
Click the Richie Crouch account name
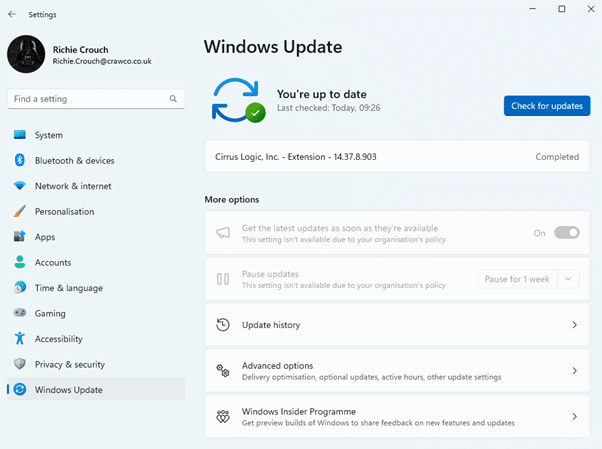click(80, 50)
